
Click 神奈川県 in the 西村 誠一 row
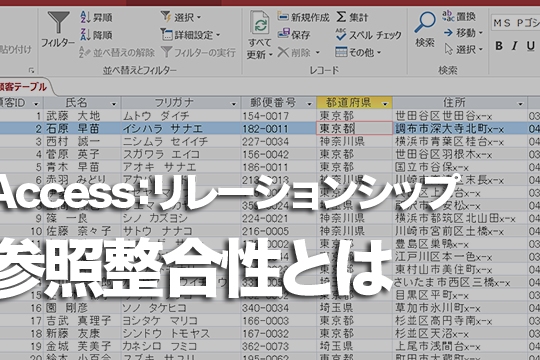pyautogui.click(x=354, y=141)
